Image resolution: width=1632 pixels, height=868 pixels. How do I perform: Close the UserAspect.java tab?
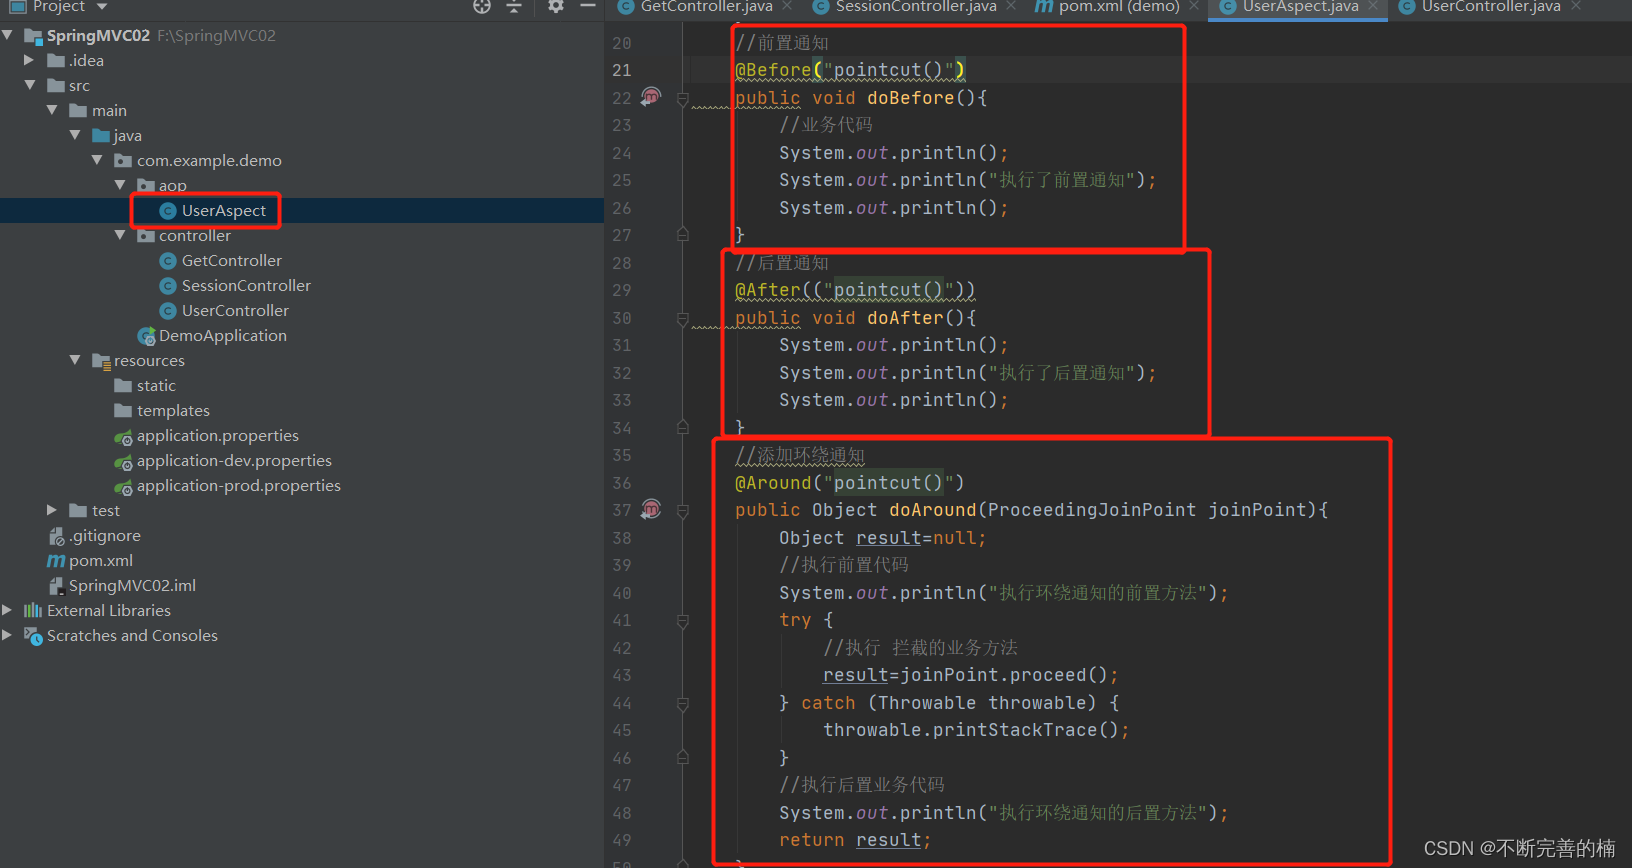(1373, 6)
